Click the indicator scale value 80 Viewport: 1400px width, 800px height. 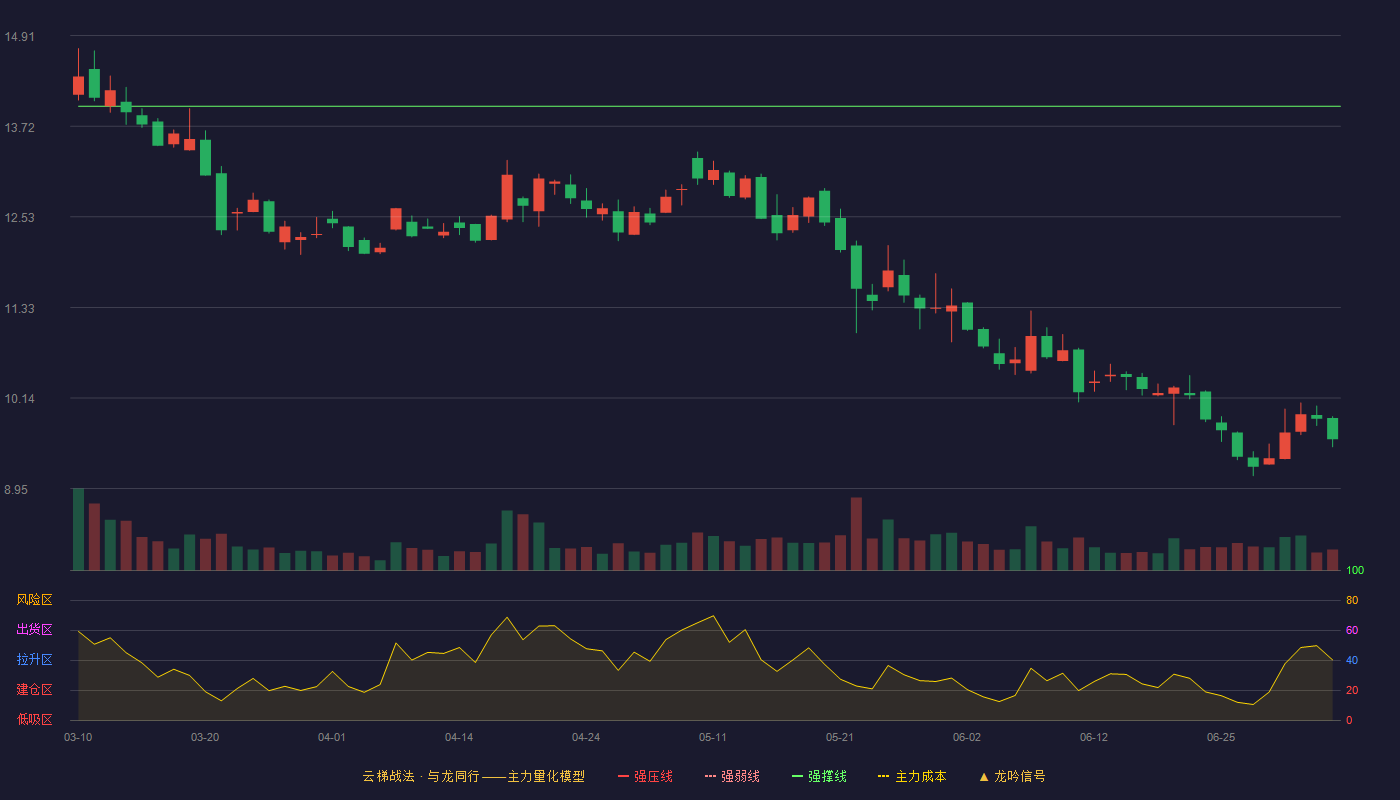[x=1352, y=600]
